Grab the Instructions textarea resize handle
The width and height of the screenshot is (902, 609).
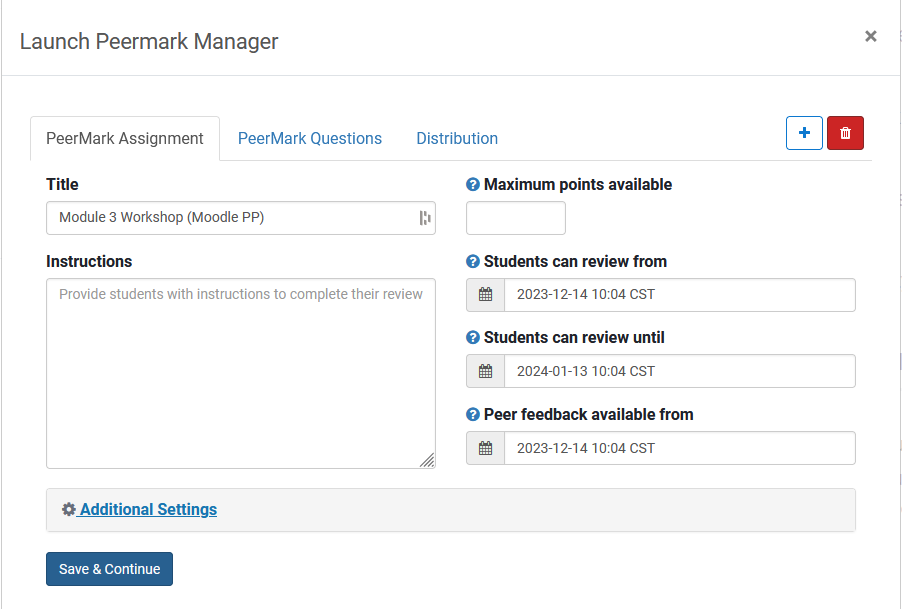tap(427, 460)
